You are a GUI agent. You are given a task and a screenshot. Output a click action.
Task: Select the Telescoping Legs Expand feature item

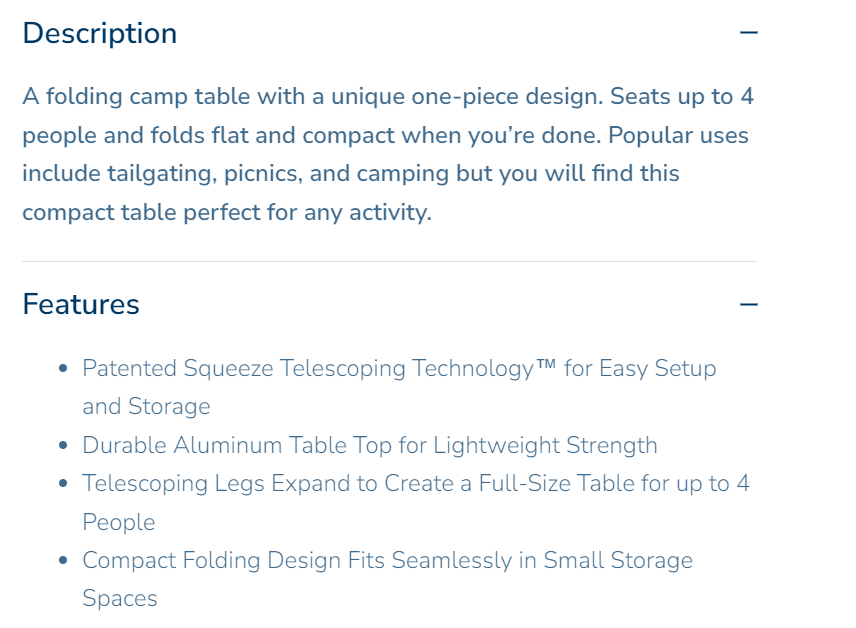415,502
